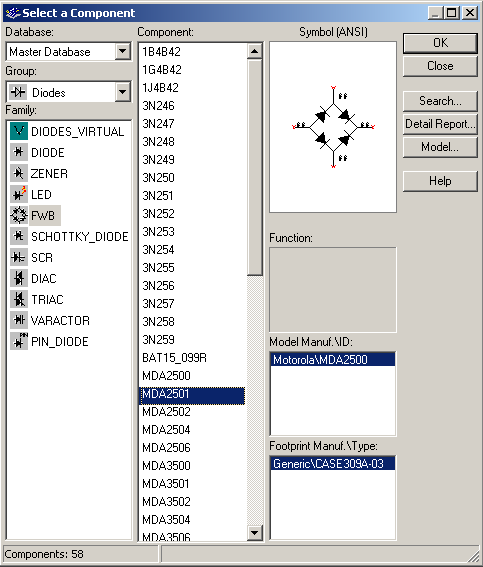Image resolution: width=483 pixels, height=567 pixels.
Task: Select the SCHOTTKY_DIODE family icon
Action: [x=19, y=236]
